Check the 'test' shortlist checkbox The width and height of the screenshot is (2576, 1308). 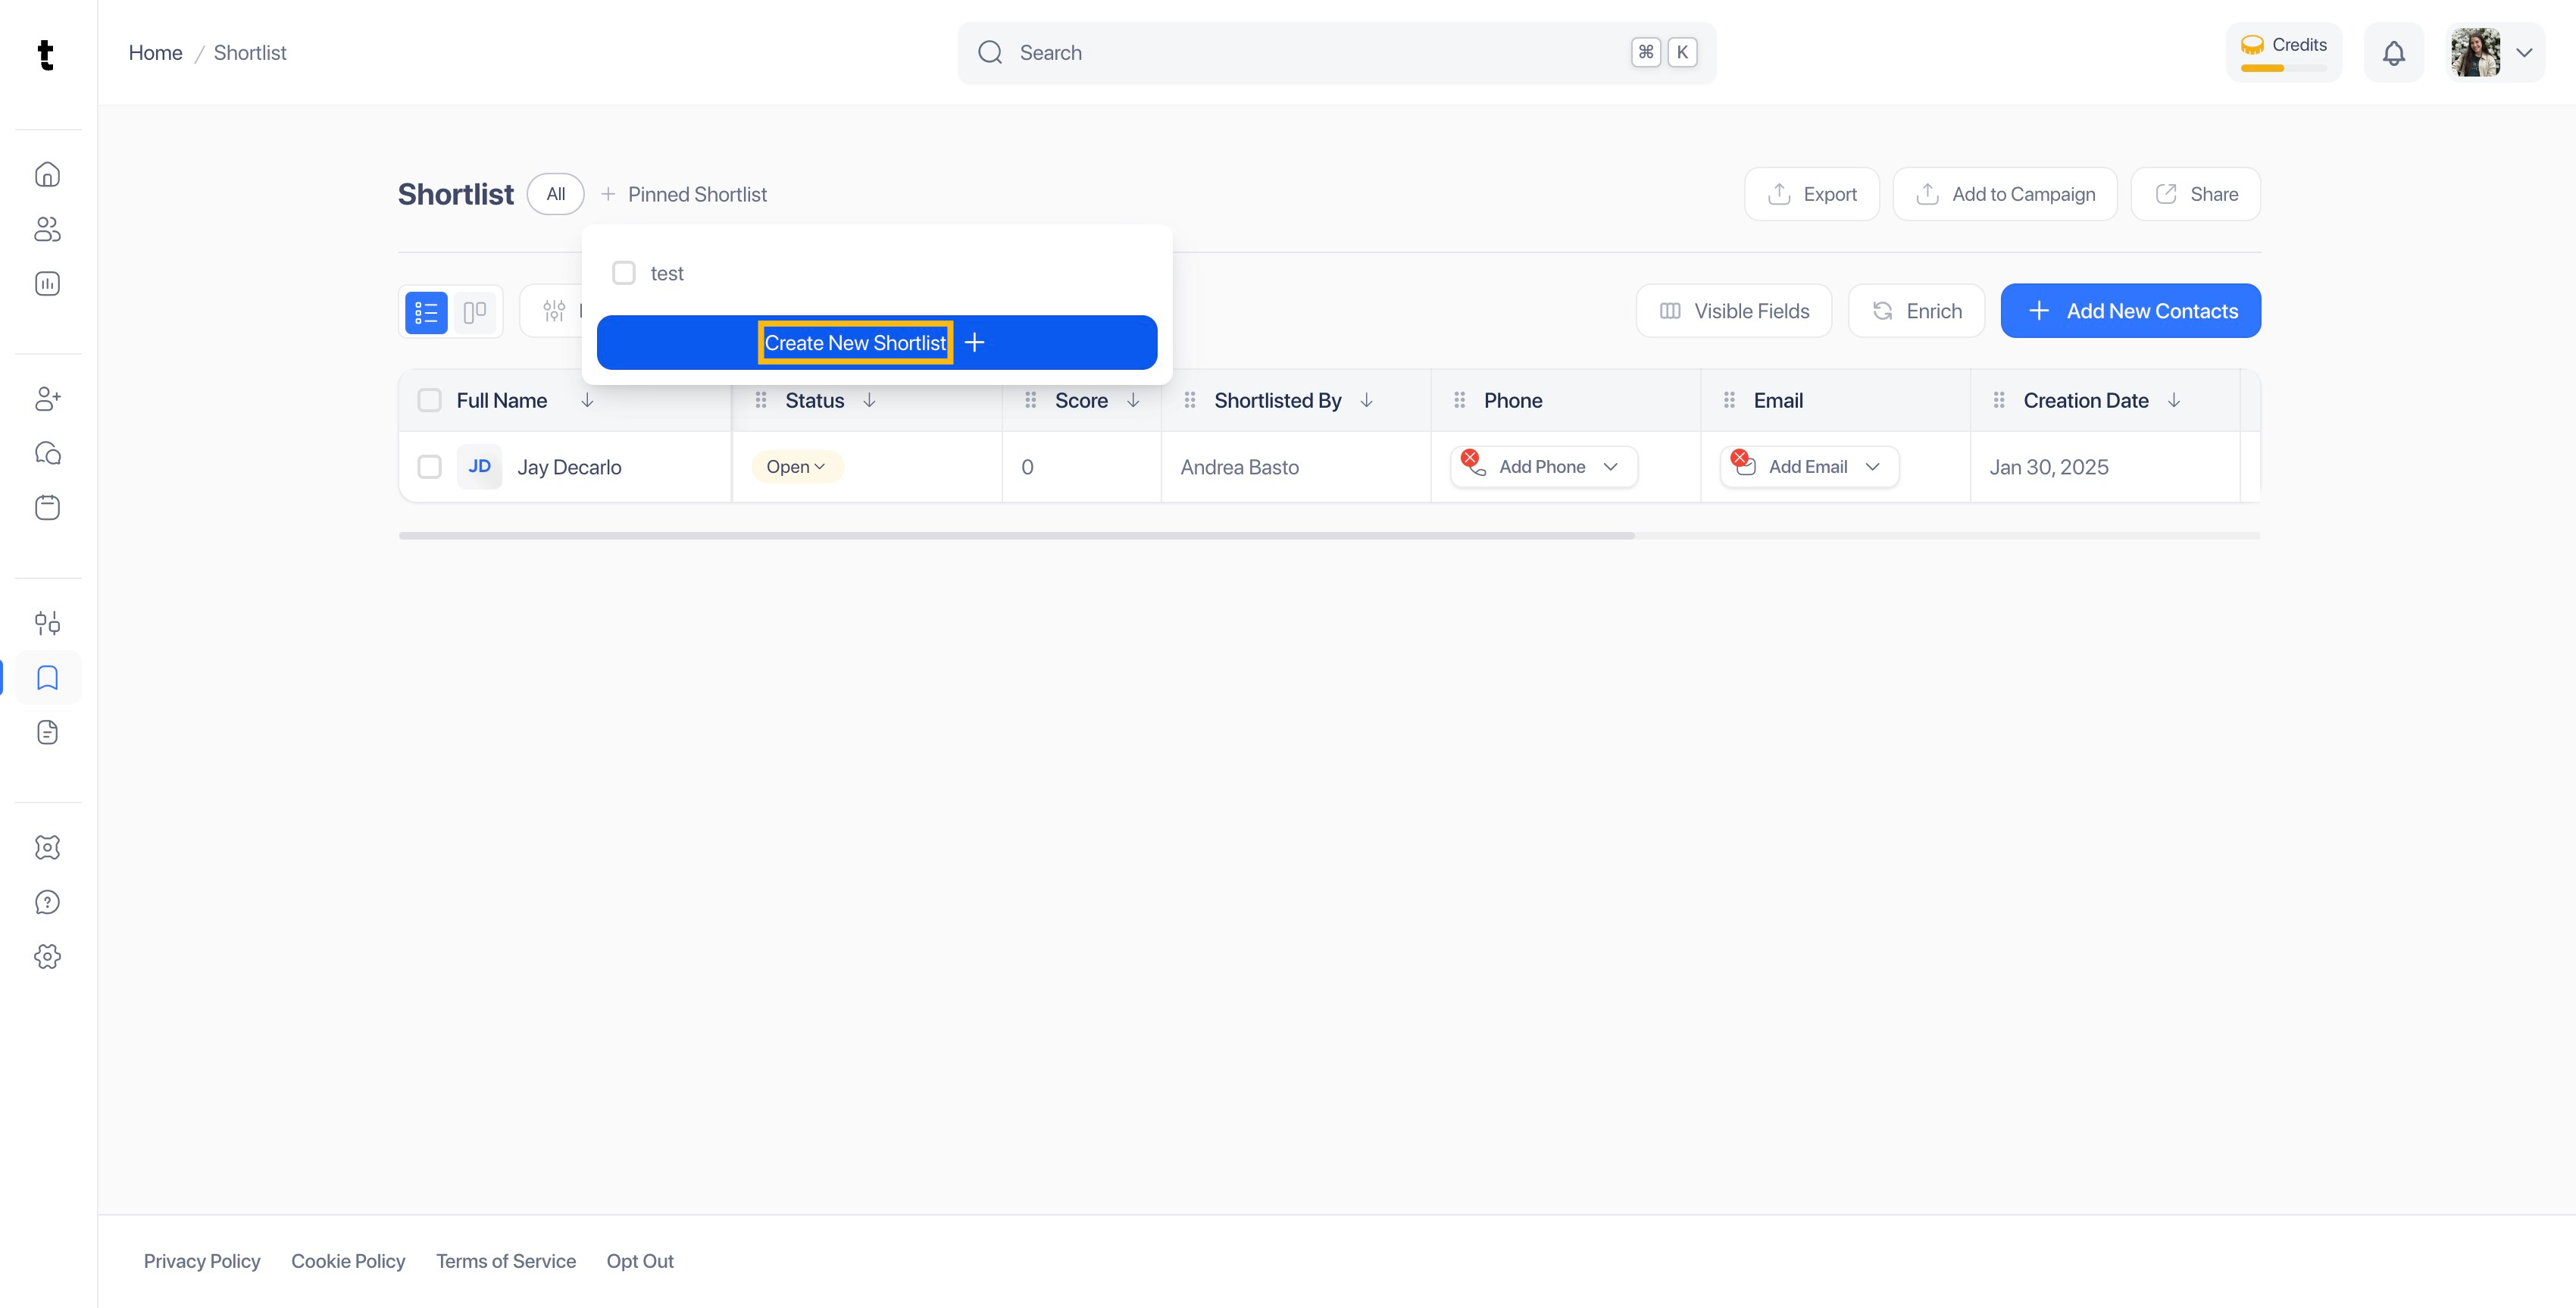point(624,273)
